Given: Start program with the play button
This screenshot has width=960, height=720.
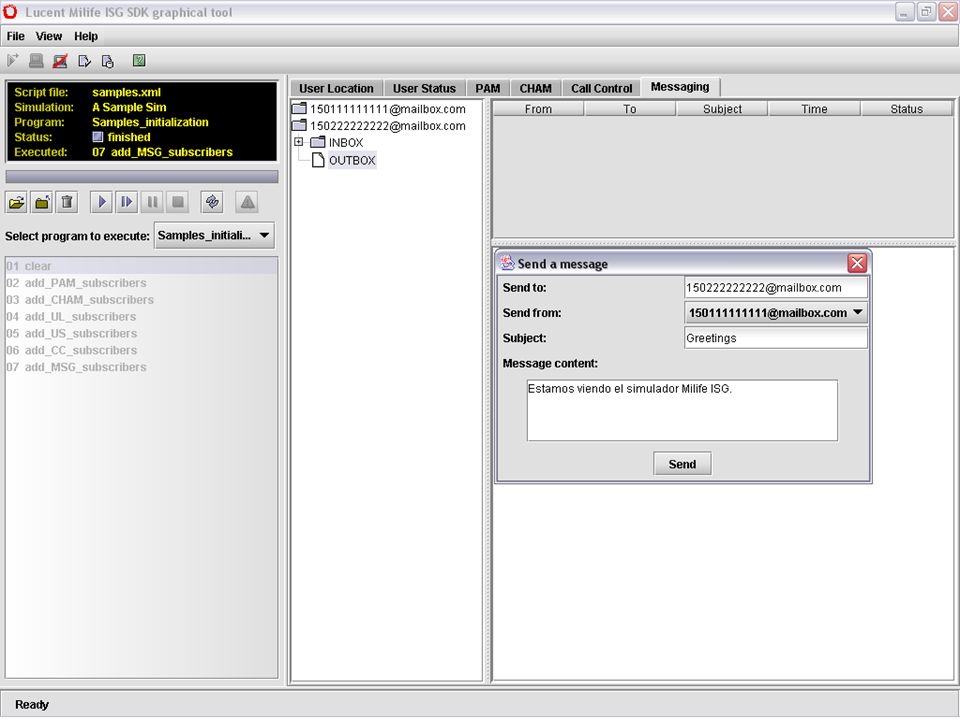Looking at the screenshot, I should [102, 202].
